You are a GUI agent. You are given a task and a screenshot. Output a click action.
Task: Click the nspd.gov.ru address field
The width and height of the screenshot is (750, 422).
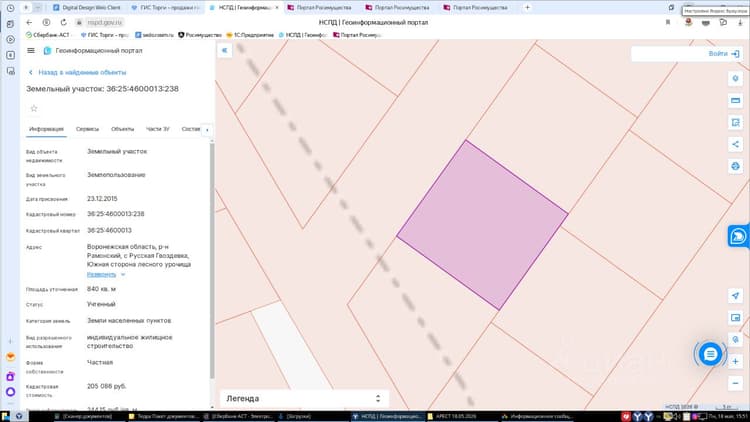pyautogui.click(x=105, y=22)
